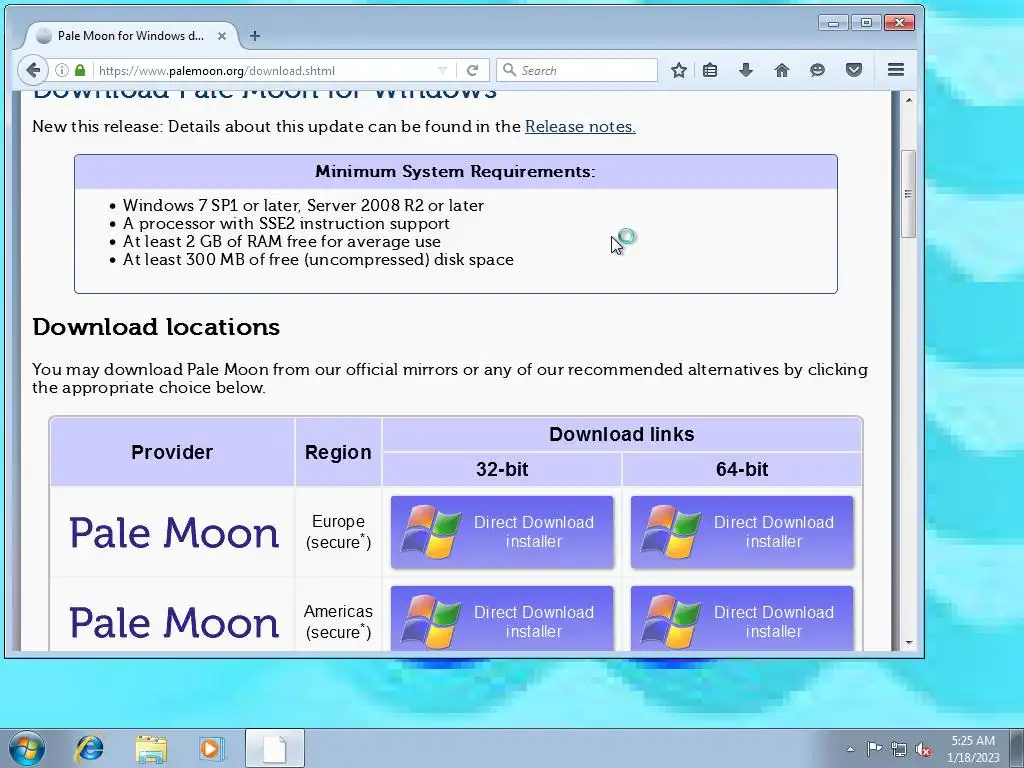
Task: Click the Minimum System Requirements heading
Action: (455, 172)
